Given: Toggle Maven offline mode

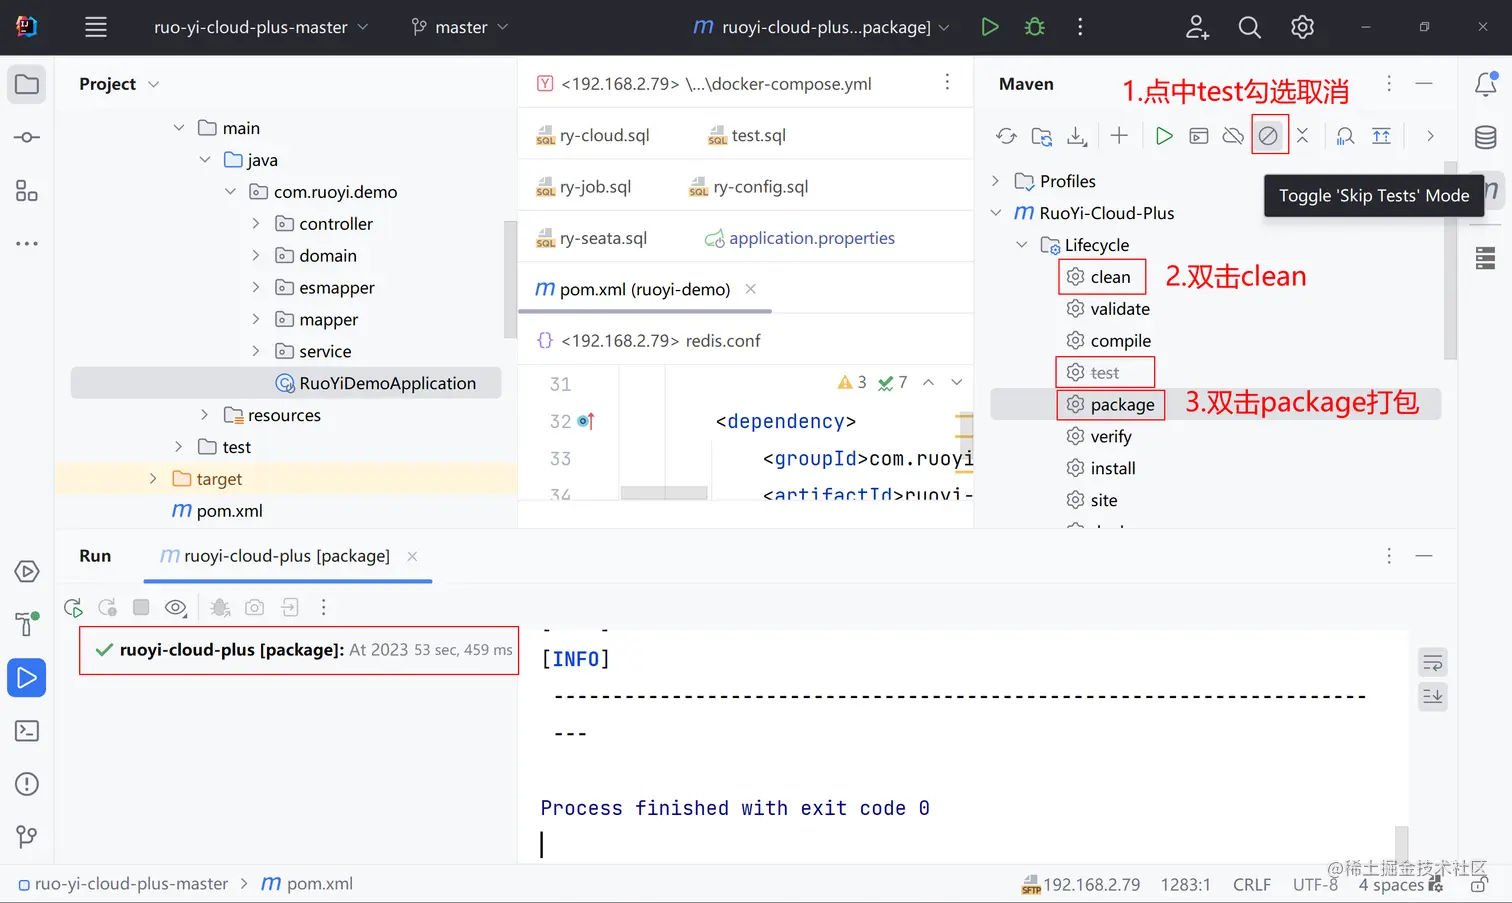Looking at the screenshot, I should (1233, 136).
